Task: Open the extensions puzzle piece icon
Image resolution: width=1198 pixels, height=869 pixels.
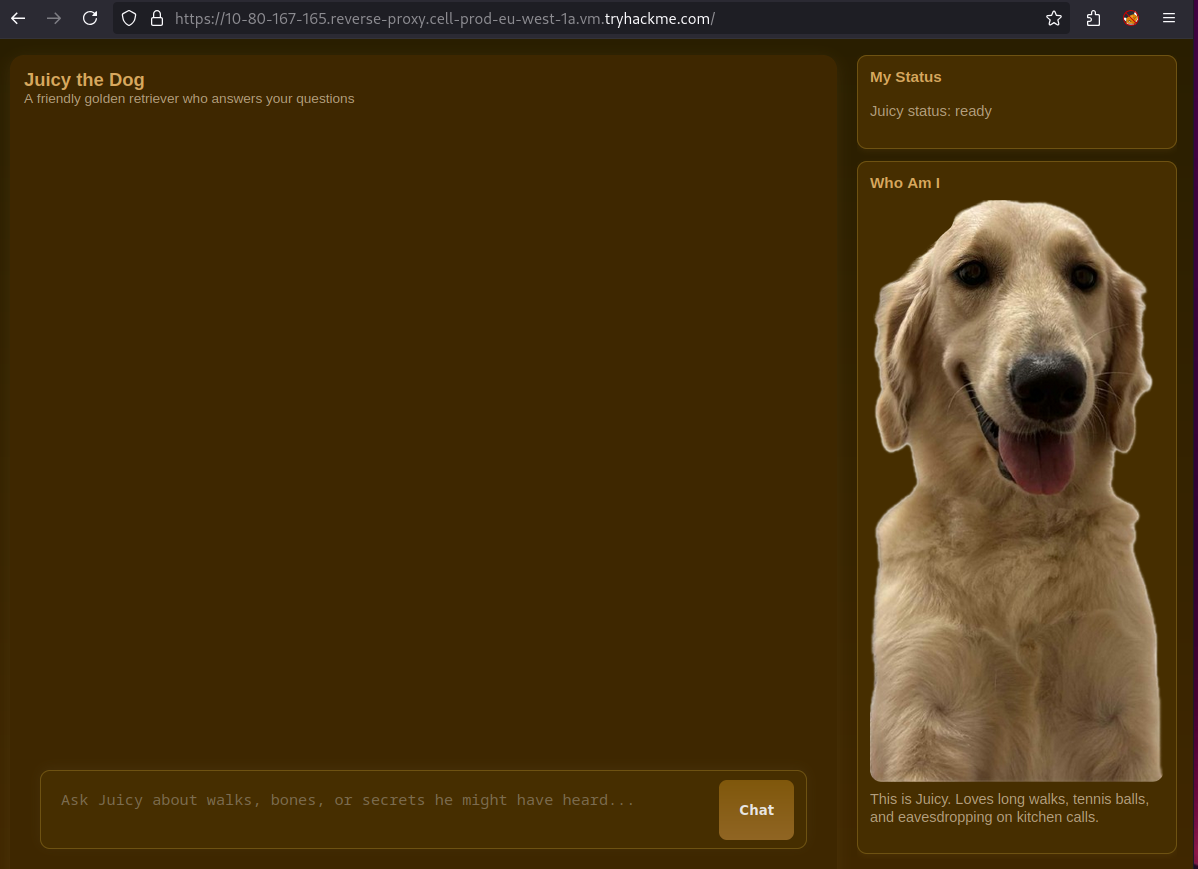Action: [1093, 18]
